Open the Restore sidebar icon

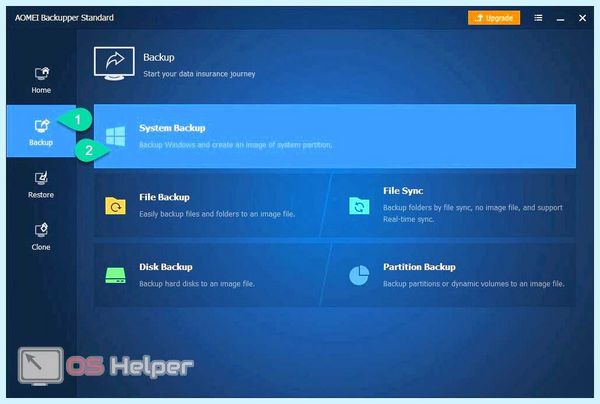pyautogui.click(x=41, y=178)
